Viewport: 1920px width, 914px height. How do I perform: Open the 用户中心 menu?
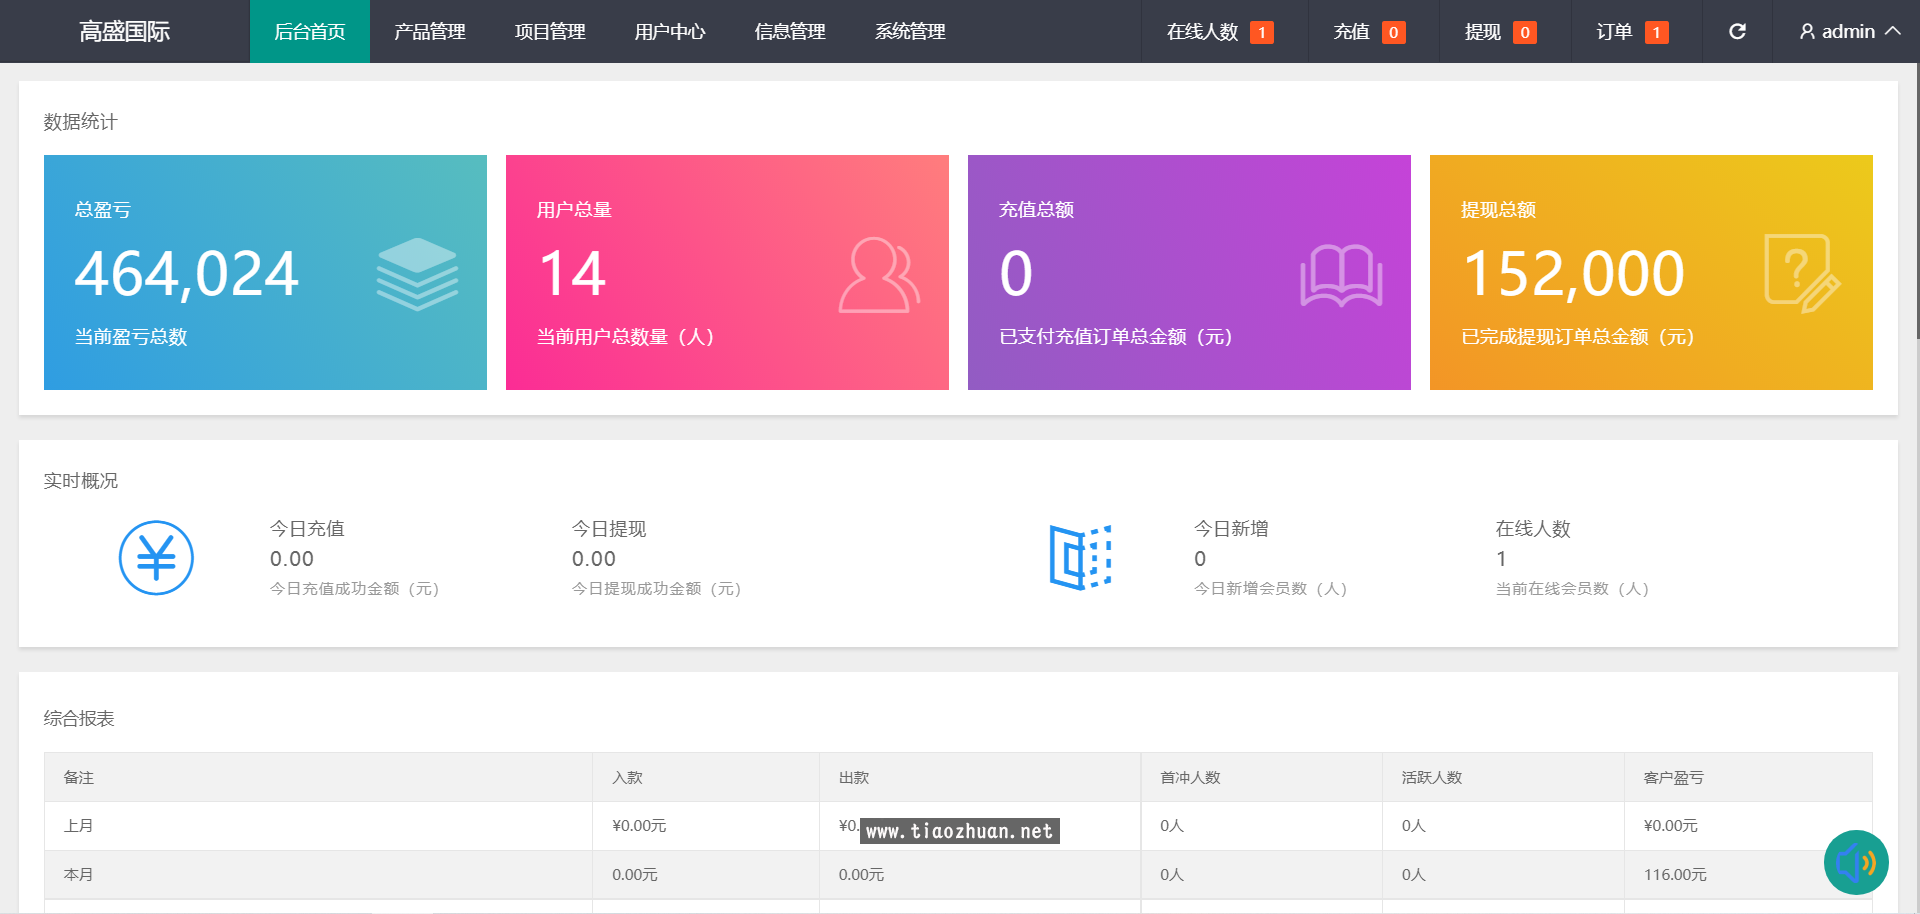pyautogui.click(x=670, y=32)
